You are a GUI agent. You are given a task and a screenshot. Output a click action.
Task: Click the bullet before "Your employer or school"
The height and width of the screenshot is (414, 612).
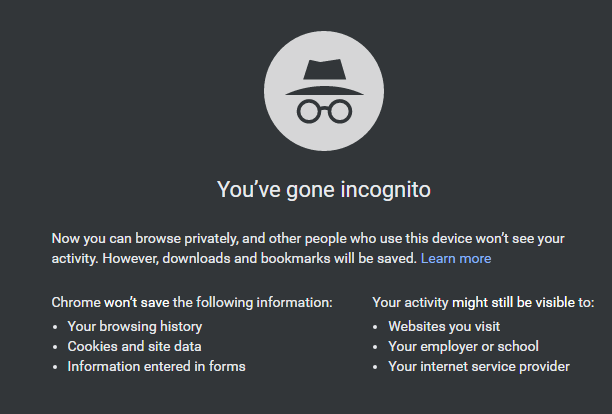(x=376, y=347)
